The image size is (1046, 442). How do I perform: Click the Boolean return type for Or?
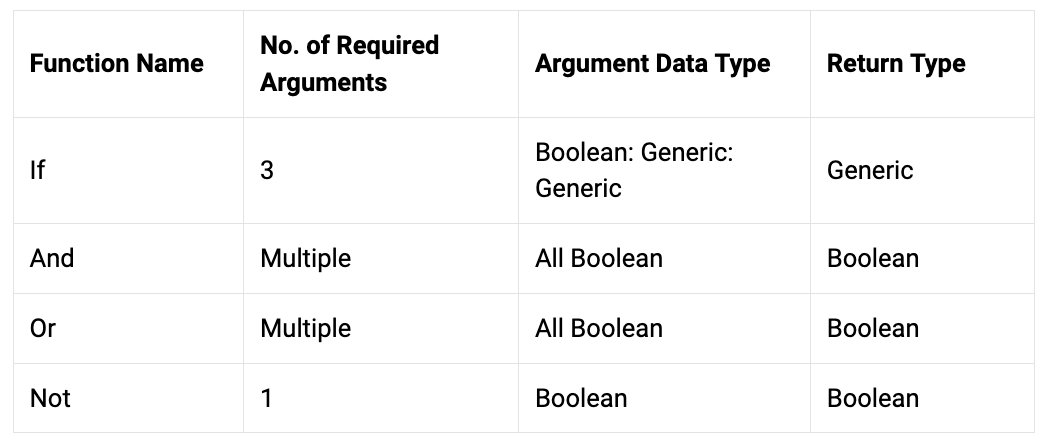click(x=873, y=329)
